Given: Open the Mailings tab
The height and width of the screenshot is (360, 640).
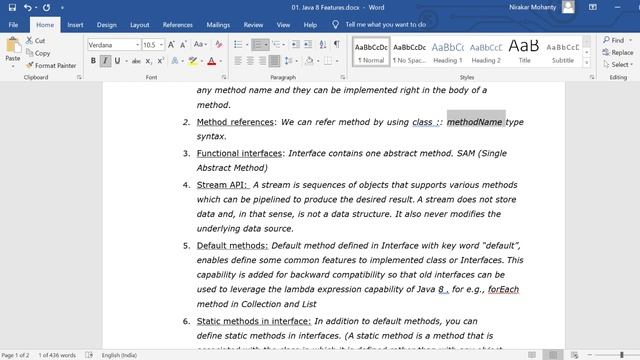Looking at the screenshot, I should point(218,25).
